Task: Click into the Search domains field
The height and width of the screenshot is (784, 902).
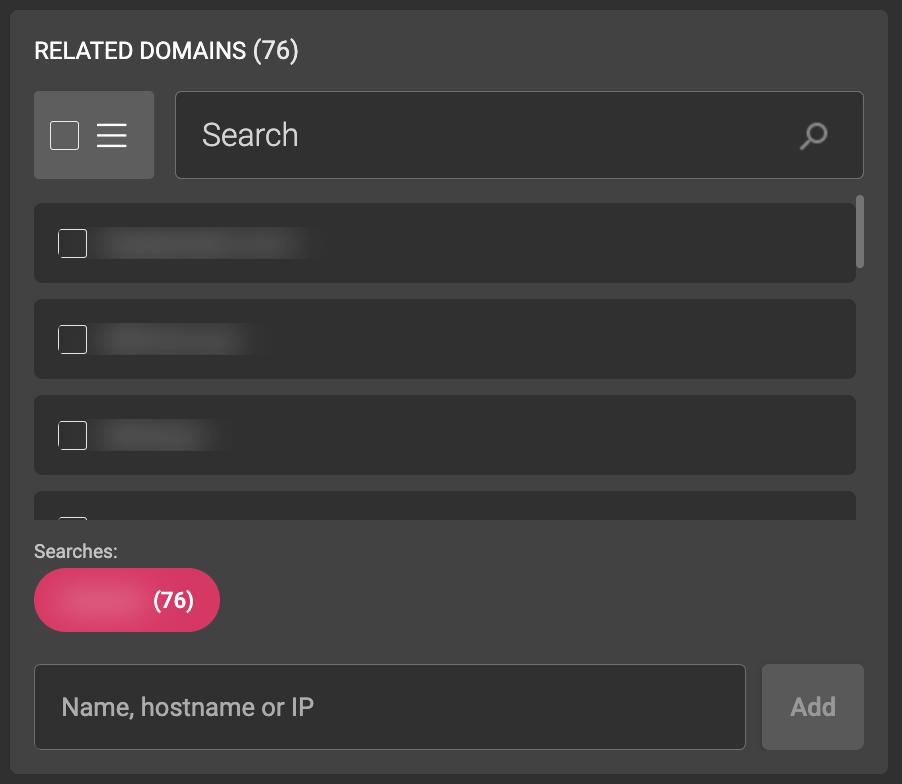Action: (x=490, y=135)
